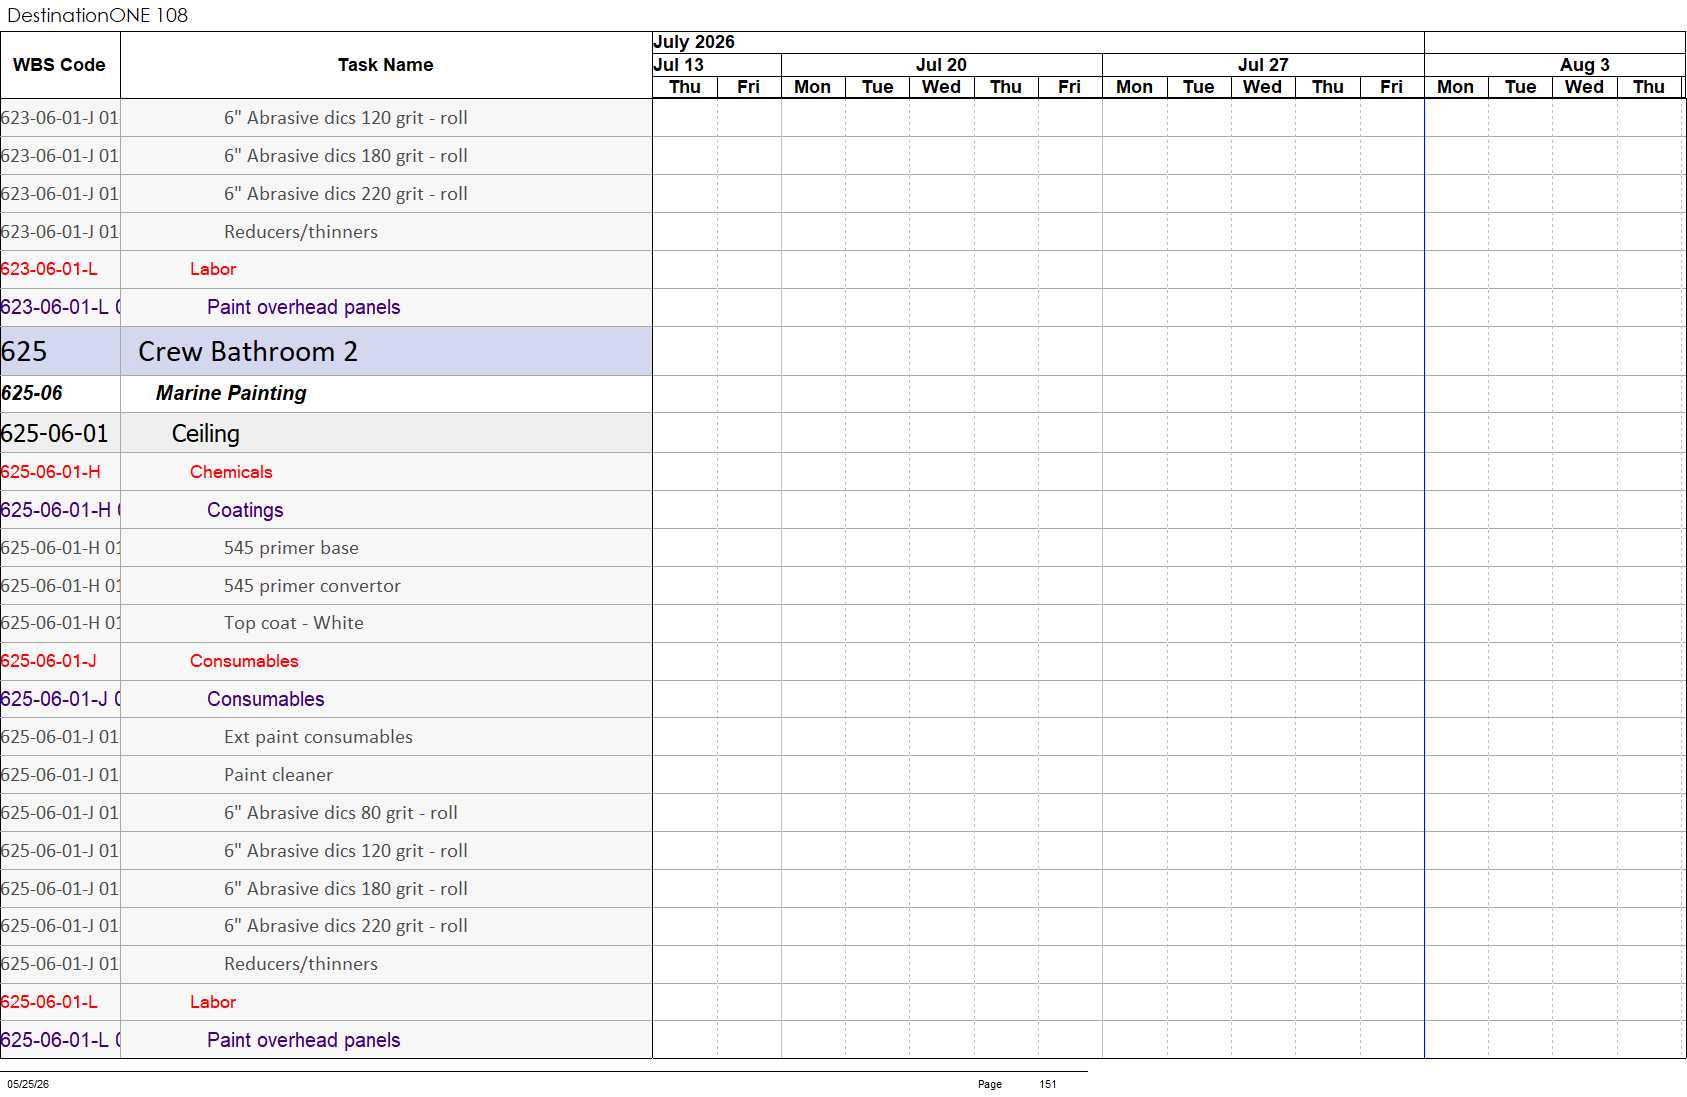This screenshot has width=1687, height=1097.
Task: Click Mon under the Jul 20 week
Action: click(812, 87)
